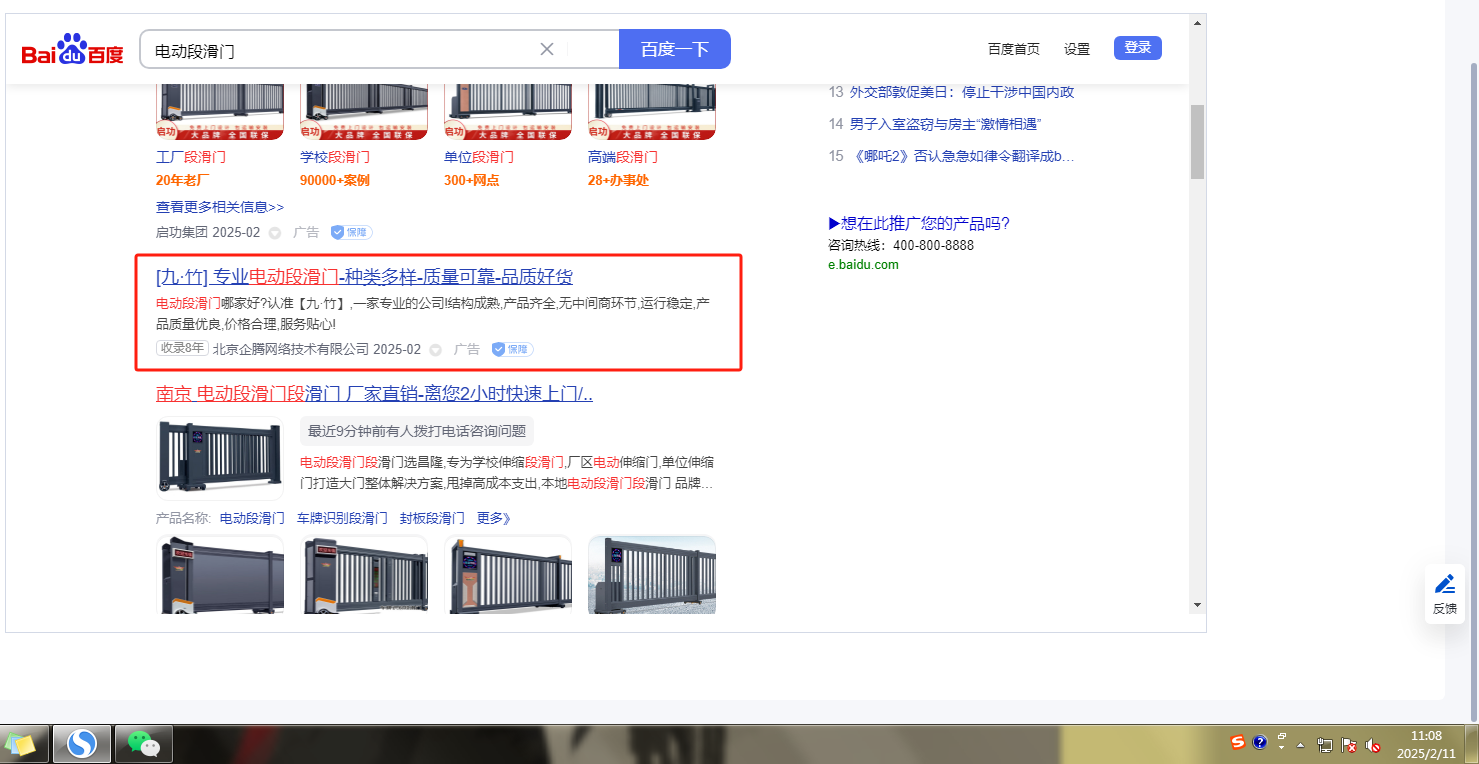Clear the search box with the X icon
The height and width of the screenshot is (764, 1479).
tap(547, 49)
